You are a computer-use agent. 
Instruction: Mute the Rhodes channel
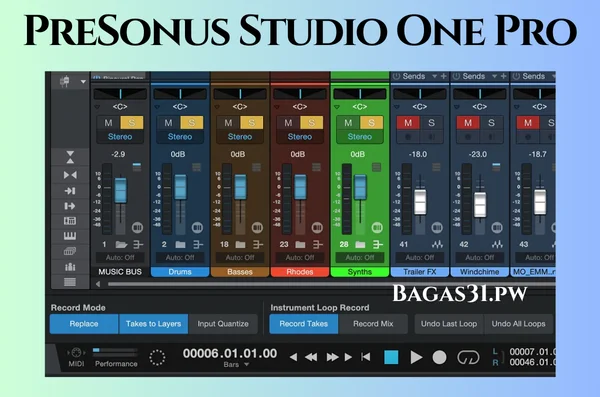pyautogui.click(x=288, y=123)
